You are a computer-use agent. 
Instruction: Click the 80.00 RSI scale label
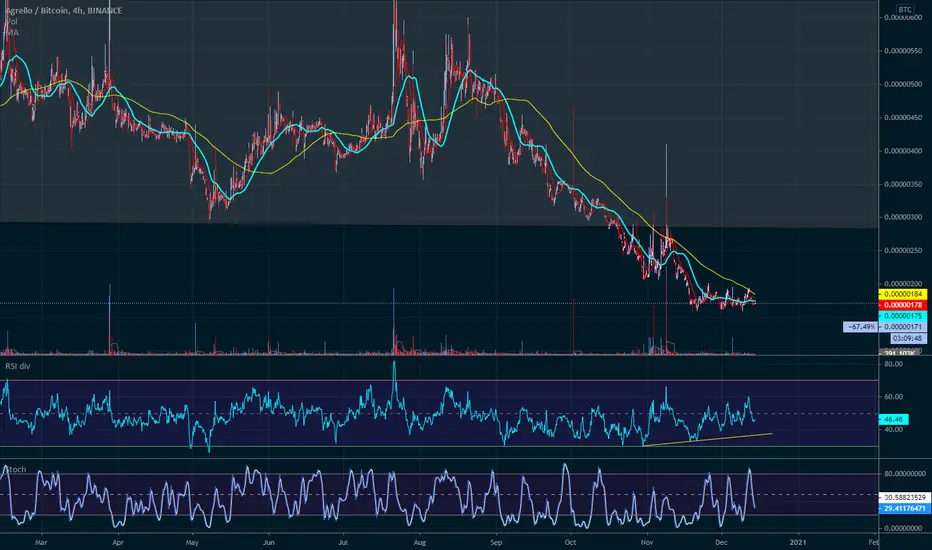click(x=893, y=364)
